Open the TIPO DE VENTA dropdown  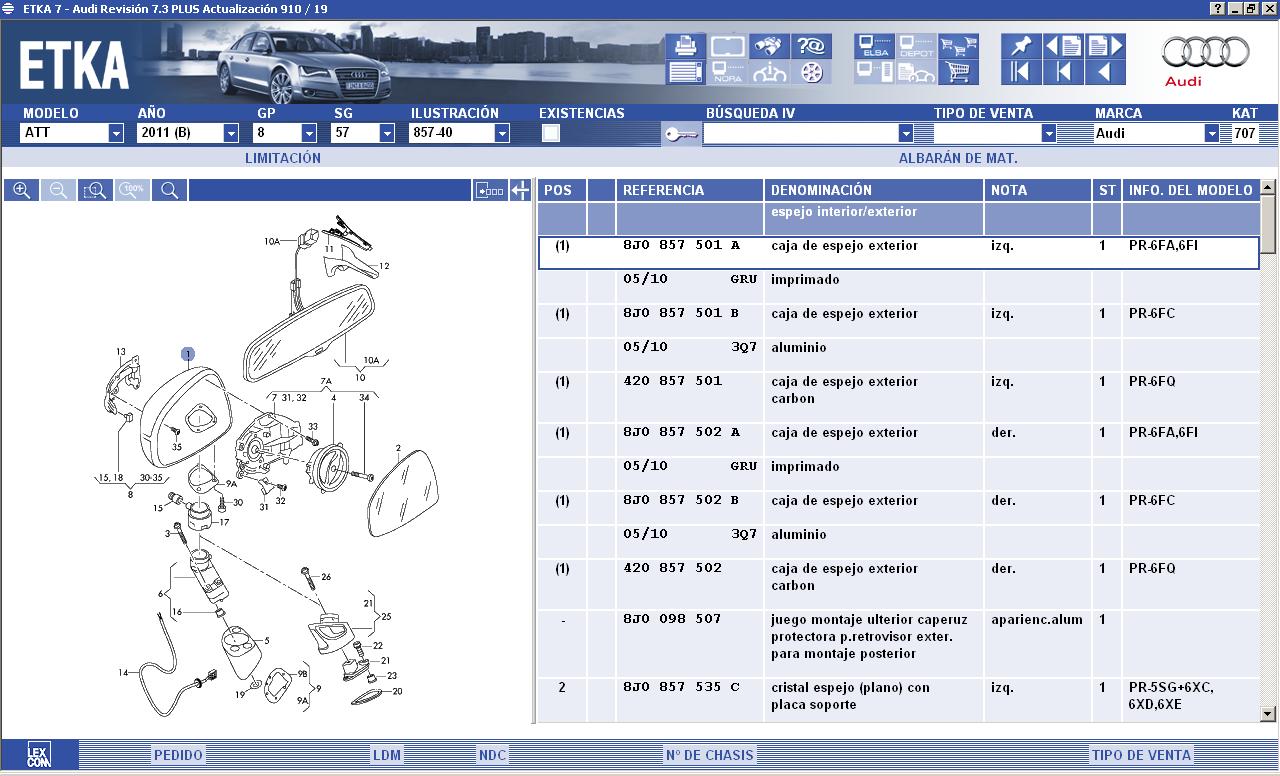click(x=1049, y=133)
